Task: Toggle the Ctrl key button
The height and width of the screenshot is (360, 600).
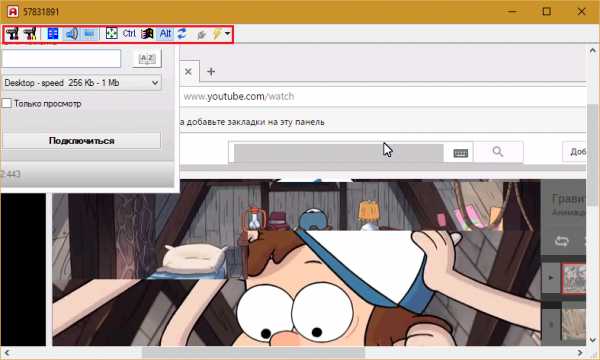Action: [129, 34]
